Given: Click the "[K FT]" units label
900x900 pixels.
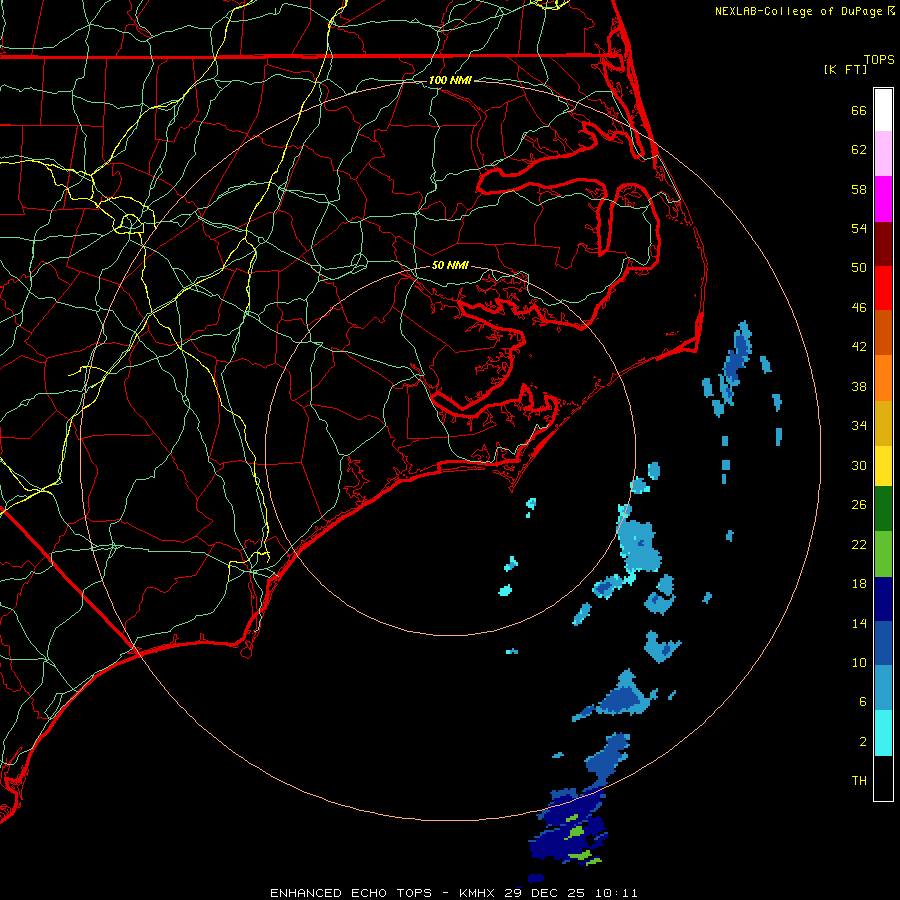Looking at the screenshot, I should tap(845, 69).
